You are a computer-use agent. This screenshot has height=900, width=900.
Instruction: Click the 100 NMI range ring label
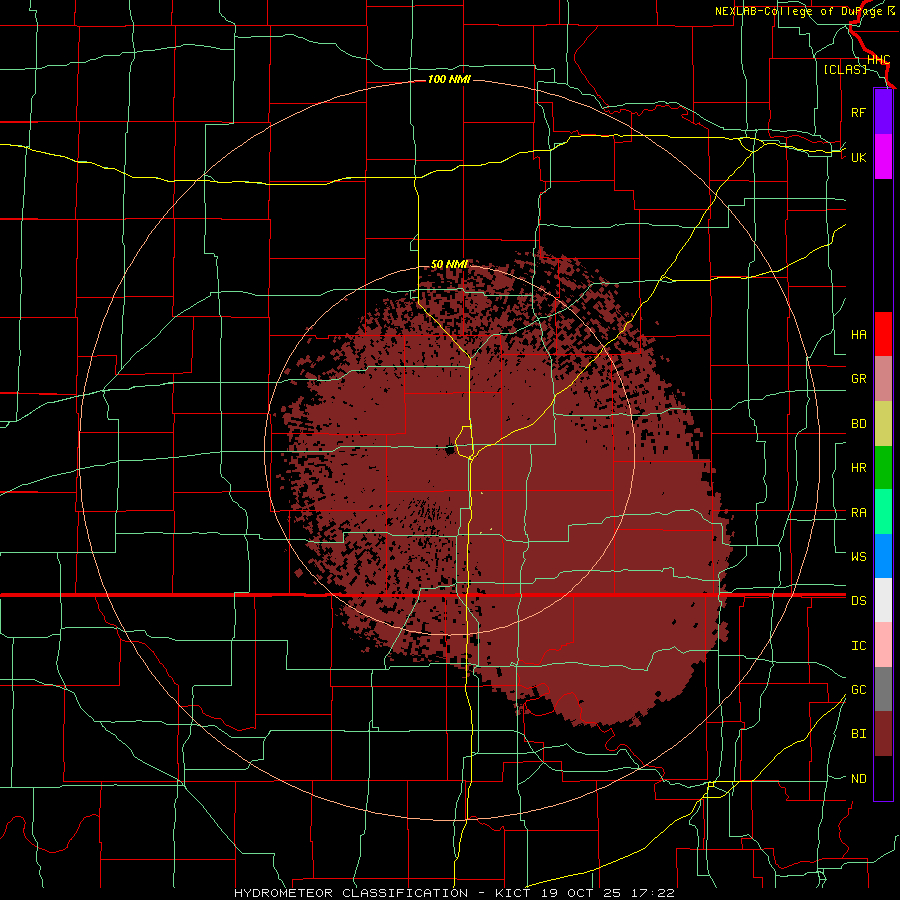click(449, 79)
